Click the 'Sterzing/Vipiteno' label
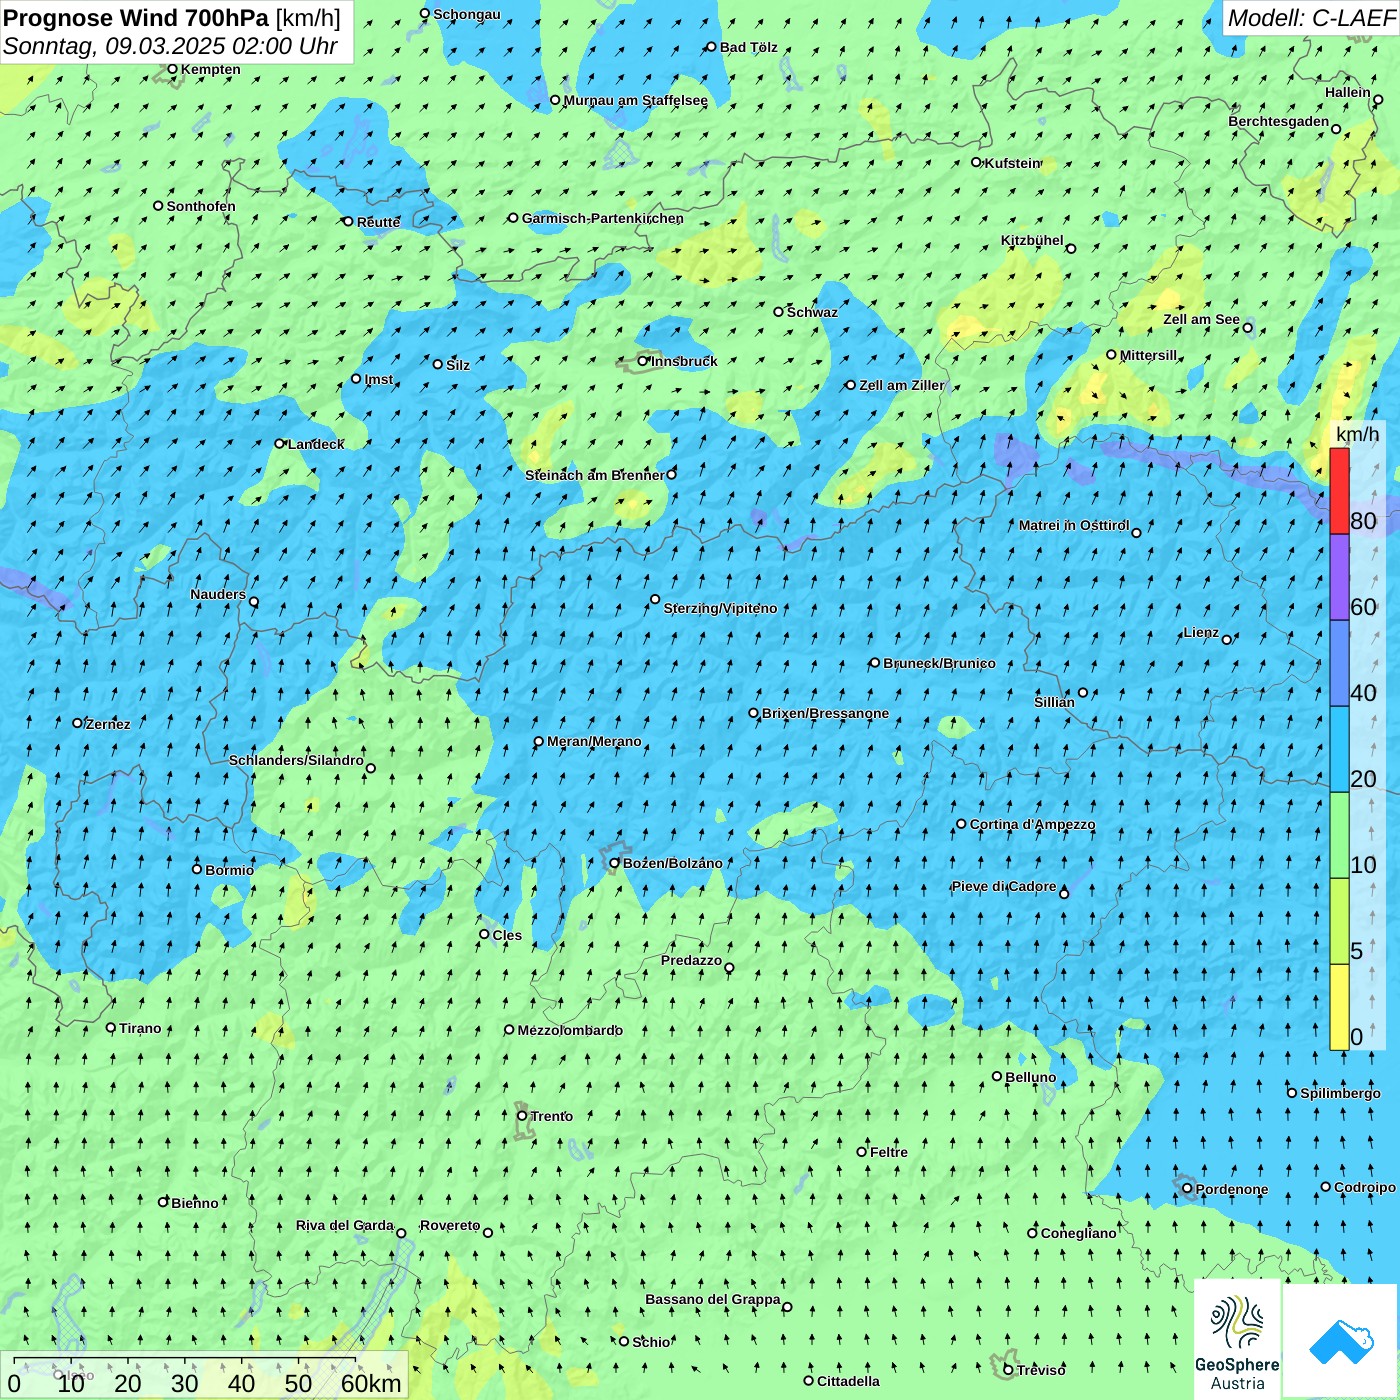This screenshot has height=1400, width=1400. (x=720, y=608)
